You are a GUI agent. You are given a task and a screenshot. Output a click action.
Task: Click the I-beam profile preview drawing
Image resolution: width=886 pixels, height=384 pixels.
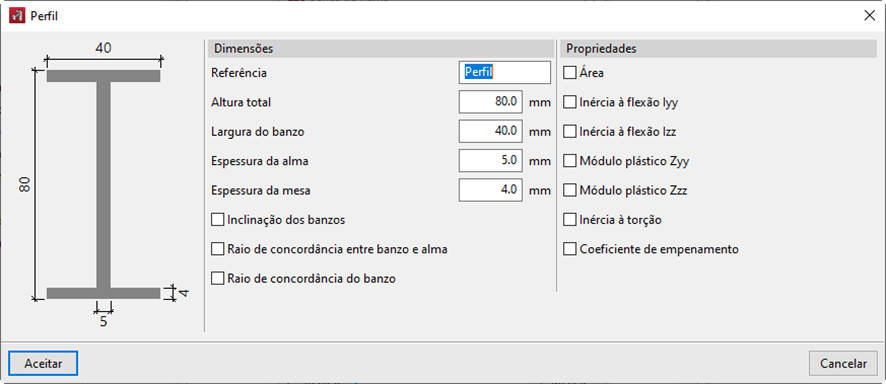coord(103,184)
